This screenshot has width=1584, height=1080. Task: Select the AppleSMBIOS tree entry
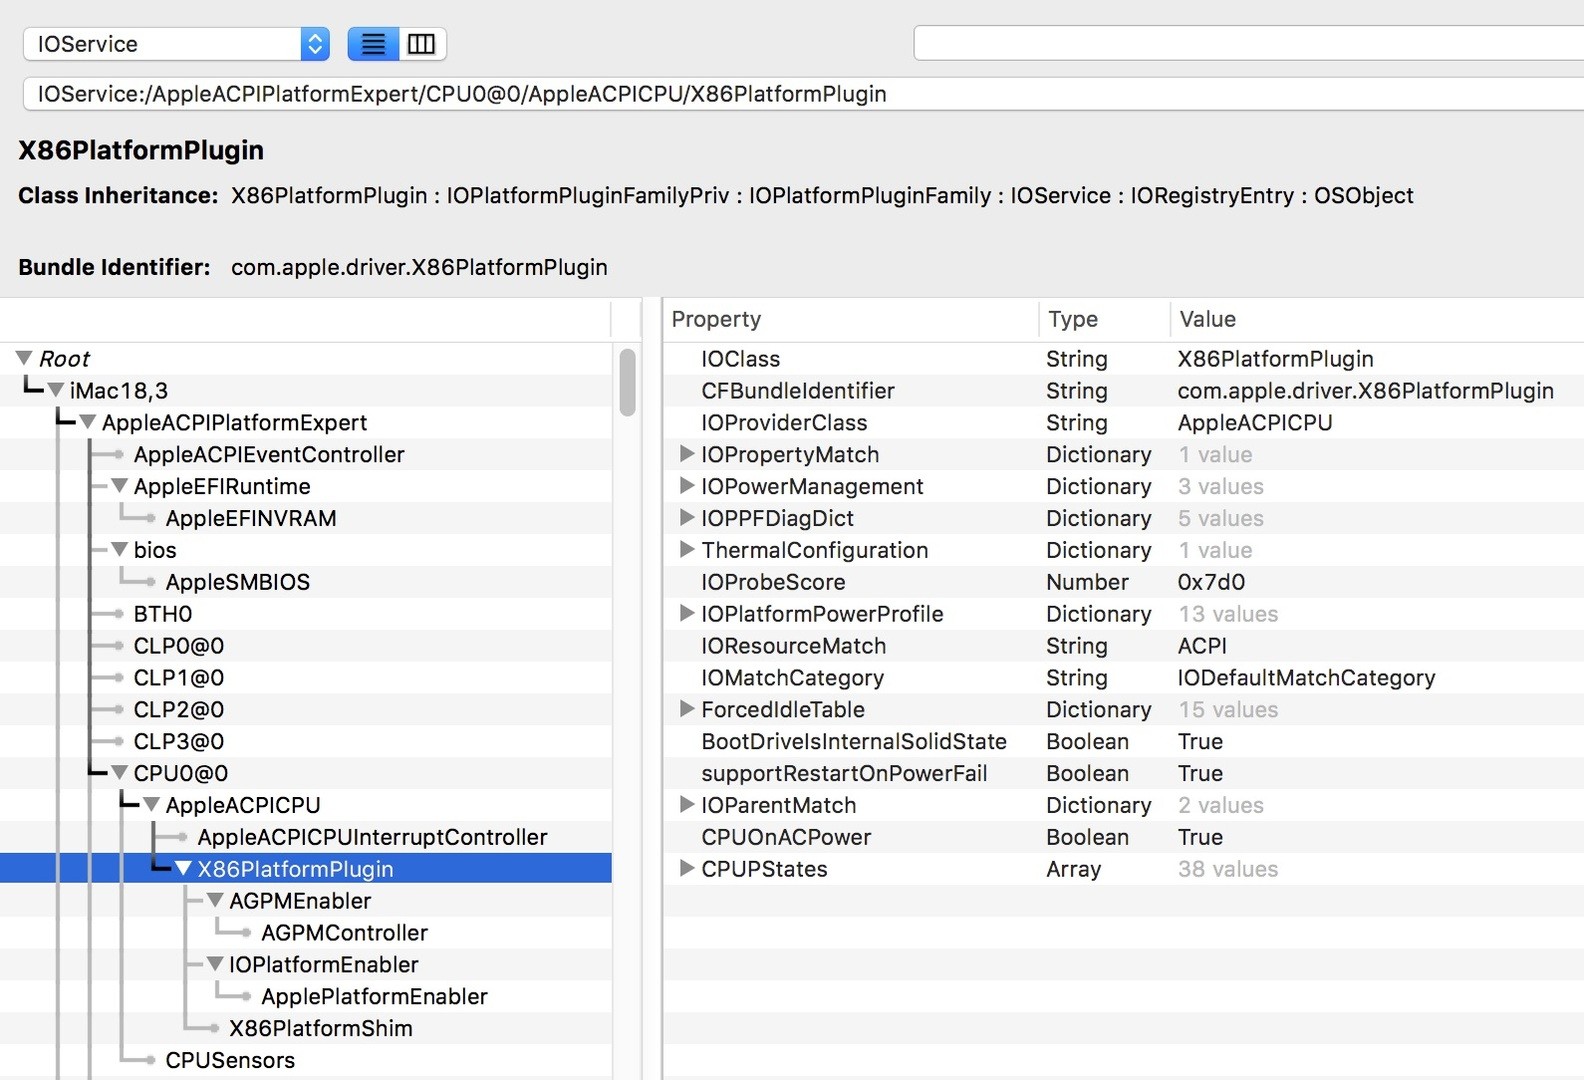238,582
